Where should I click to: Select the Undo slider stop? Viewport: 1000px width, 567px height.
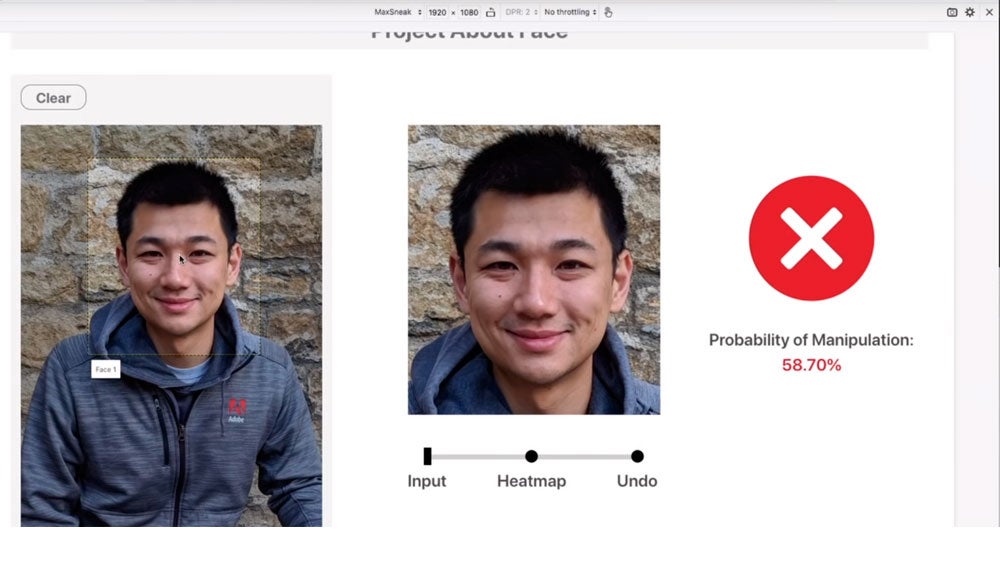(637, 456)
